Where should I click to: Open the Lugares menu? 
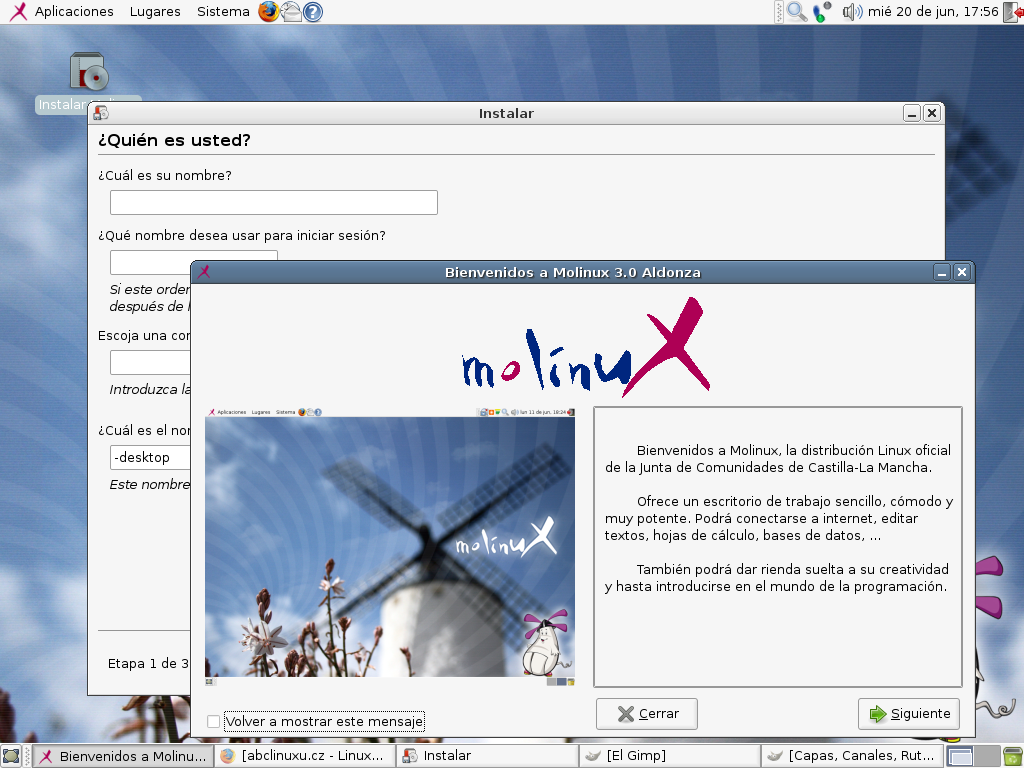coord(155,12)
